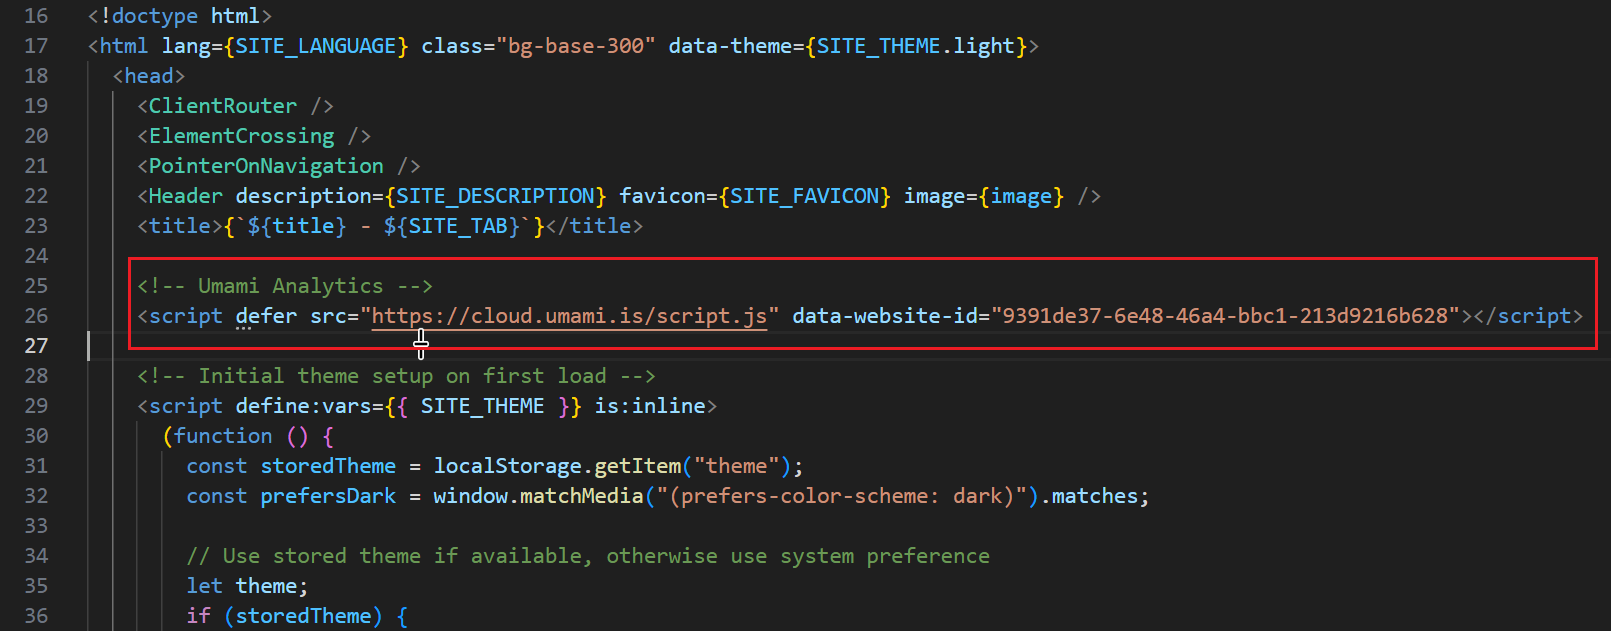Click line number 27 in the gutter
The width and height of the screenshot is (1611, 631).
[36, 346]
